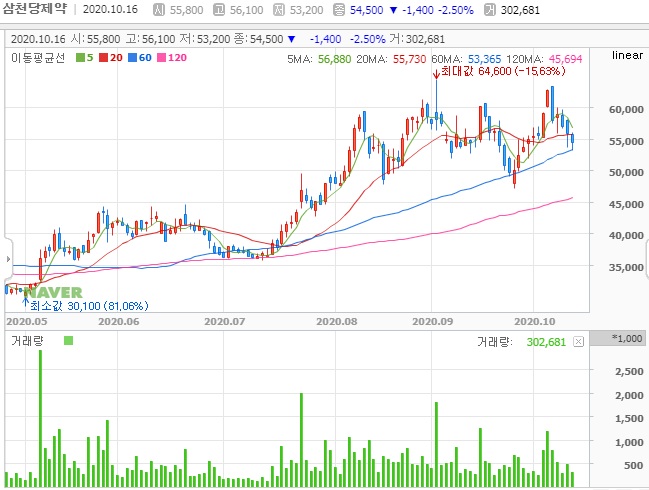Click the green 거래량 legend swatch
The image size is (649, 490).
pyautogui.click(x=69, y=341)
